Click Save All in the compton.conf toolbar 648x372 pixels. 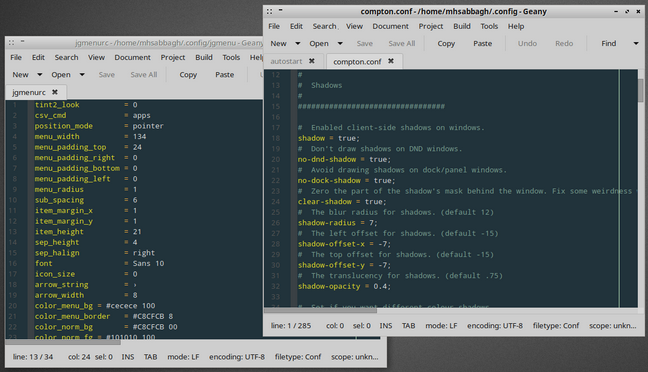click(402, 43)
